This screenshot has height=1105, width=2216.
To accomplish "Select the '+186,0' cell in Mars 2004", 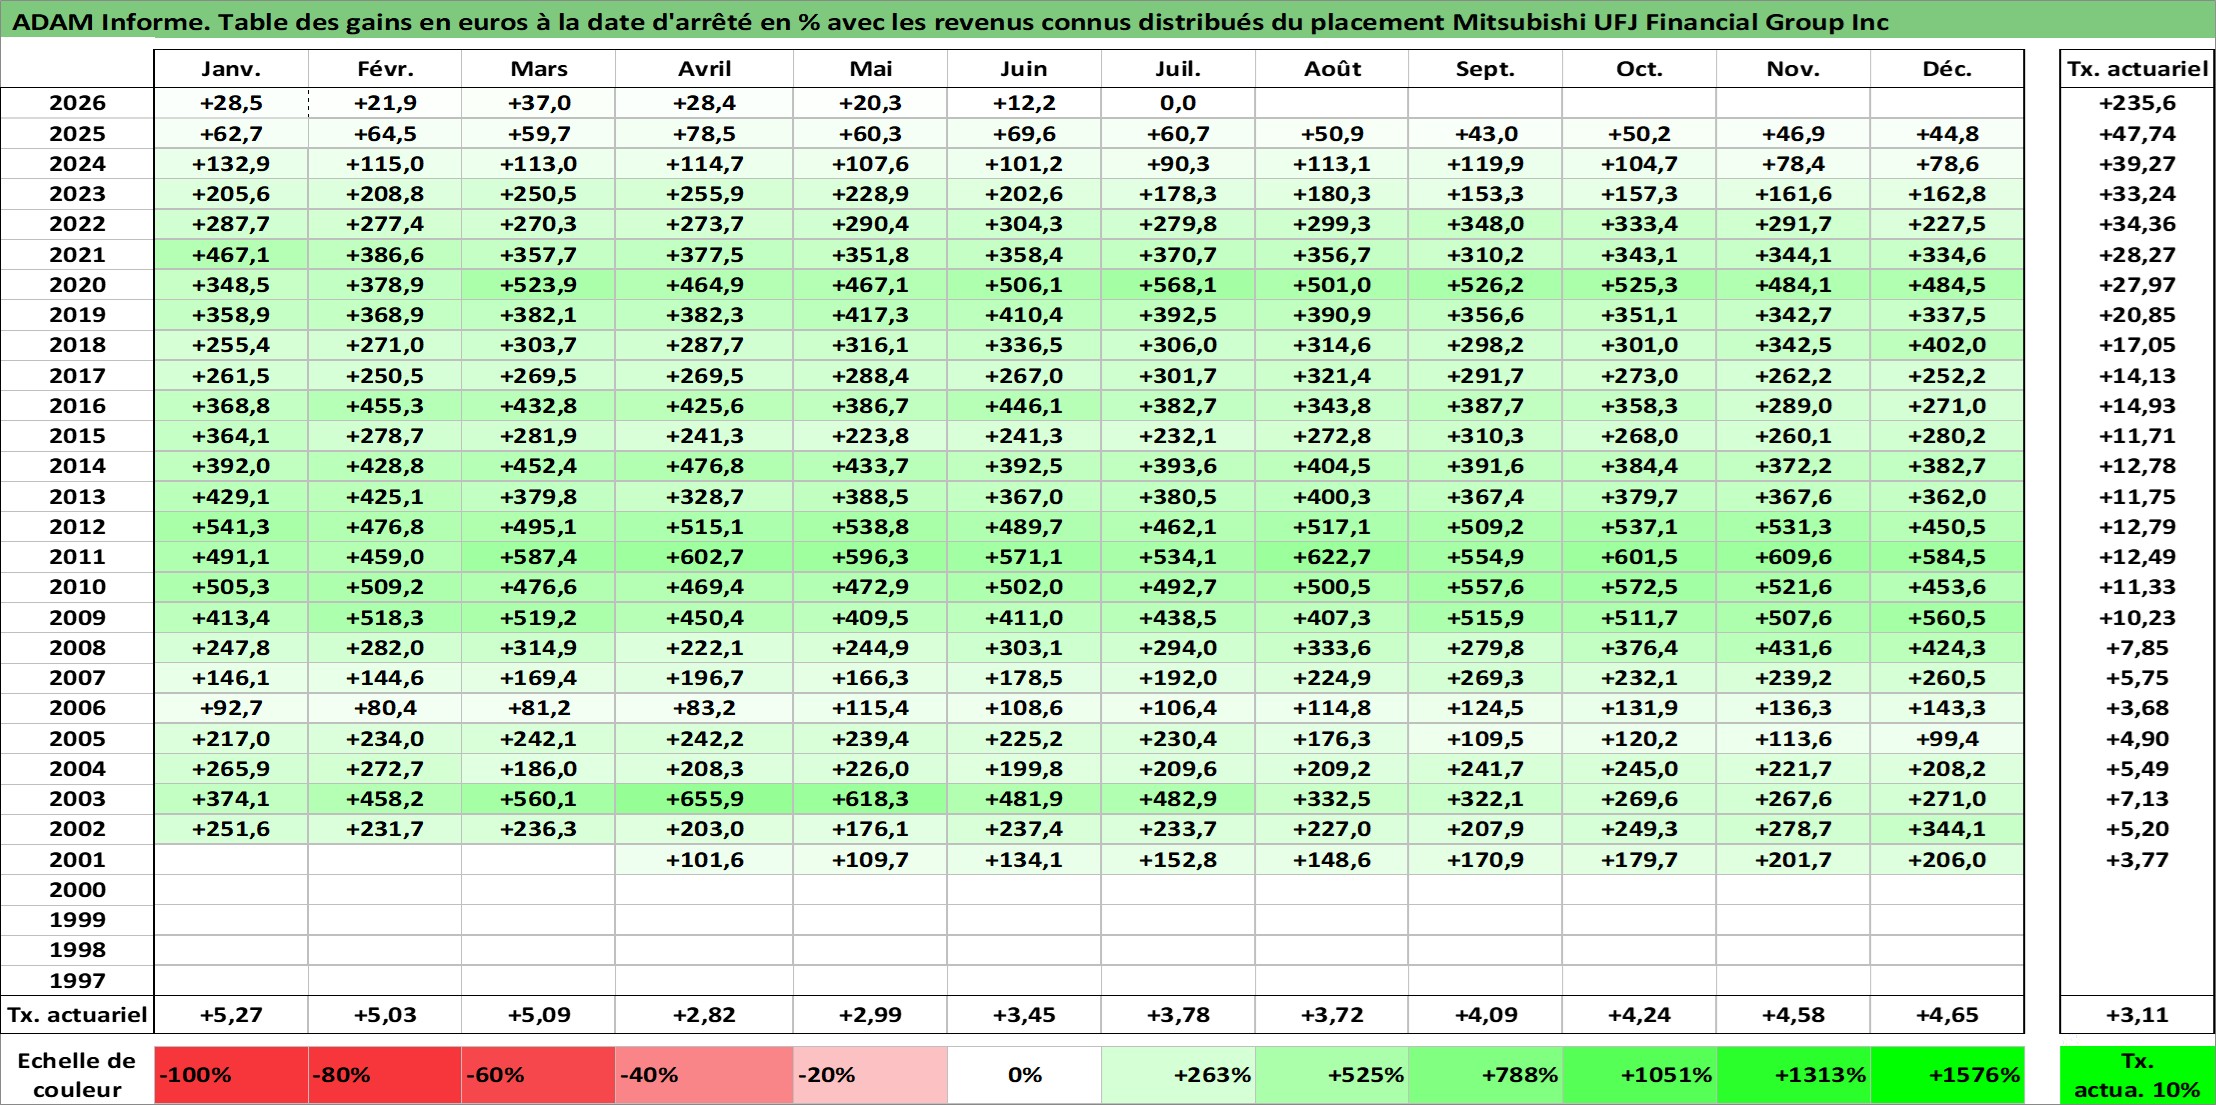I will point(538,769).
